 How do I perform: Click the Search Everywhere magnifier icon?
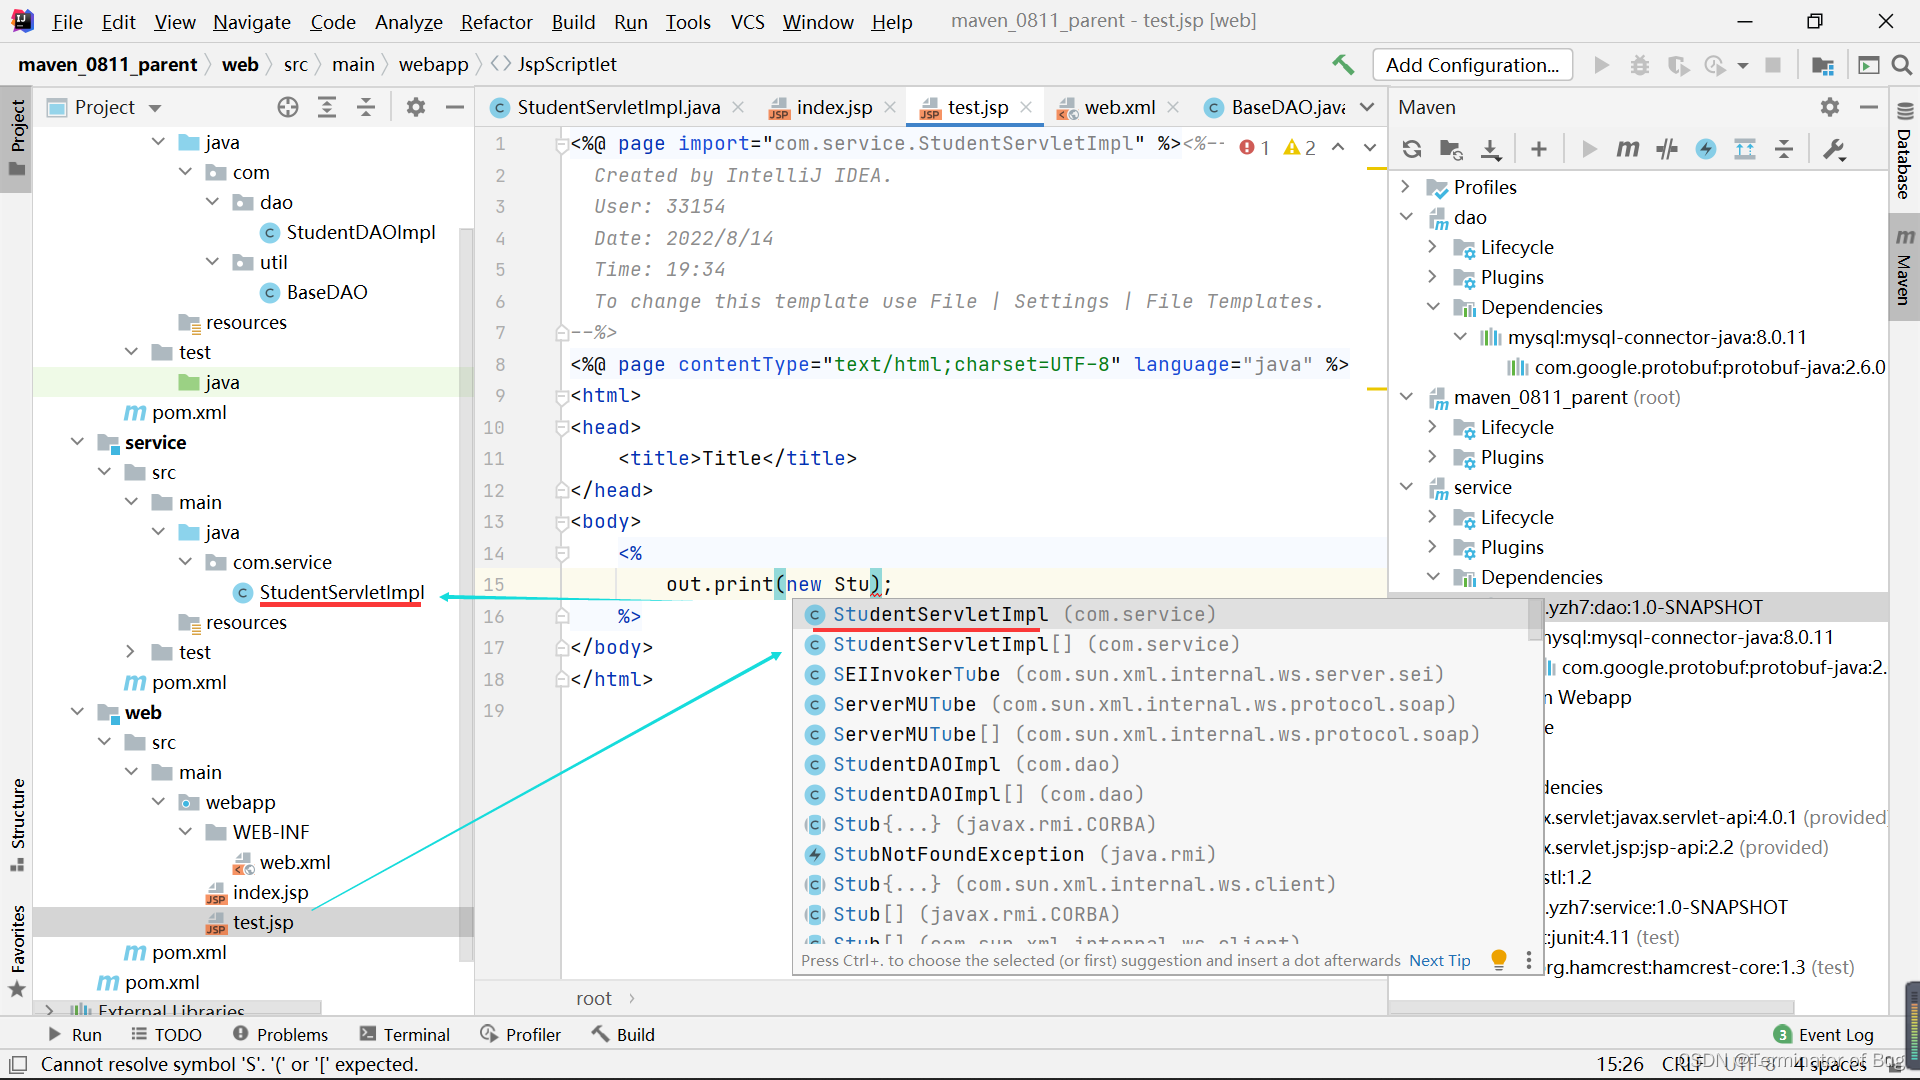pyautogui.click(x=1902, y=65)
